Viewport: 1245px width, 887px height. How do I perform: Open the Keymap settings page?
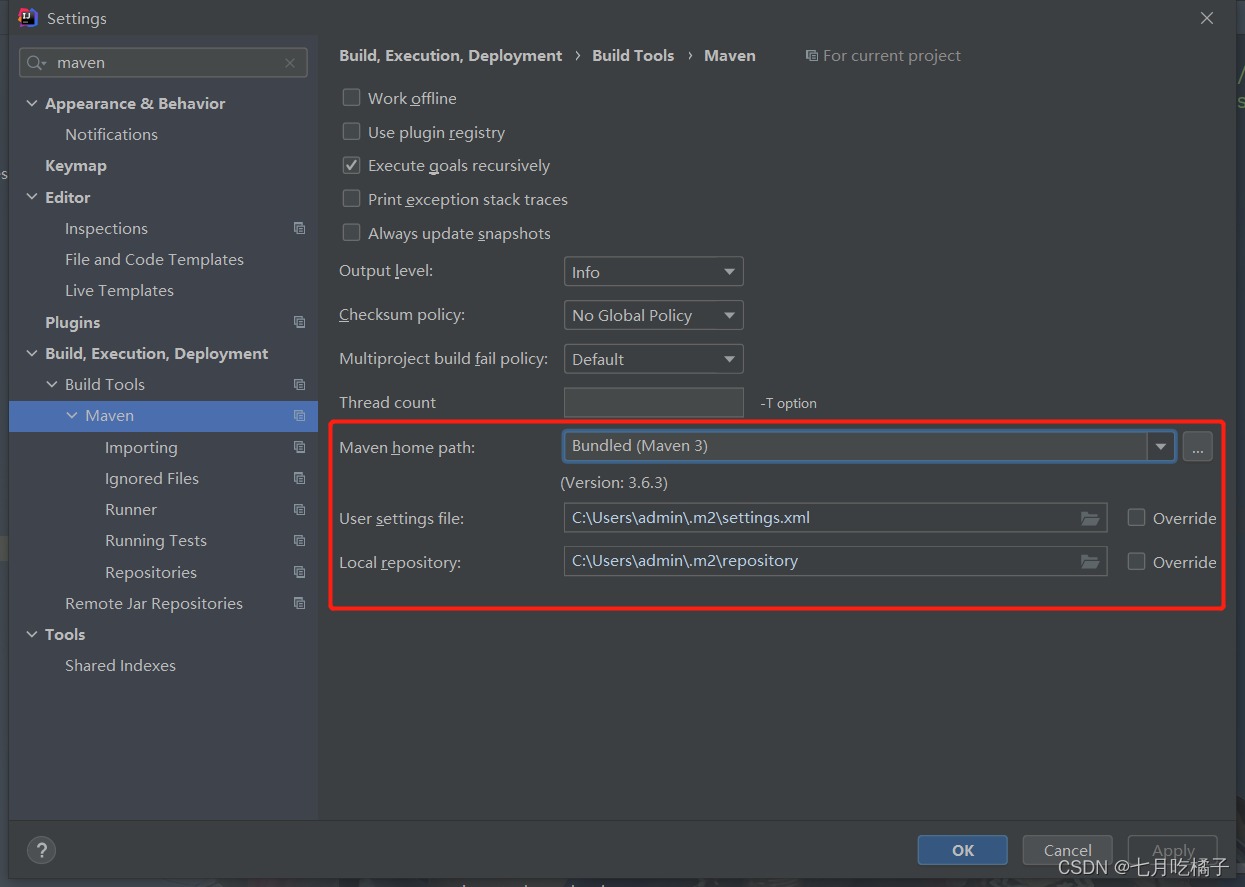75,166
